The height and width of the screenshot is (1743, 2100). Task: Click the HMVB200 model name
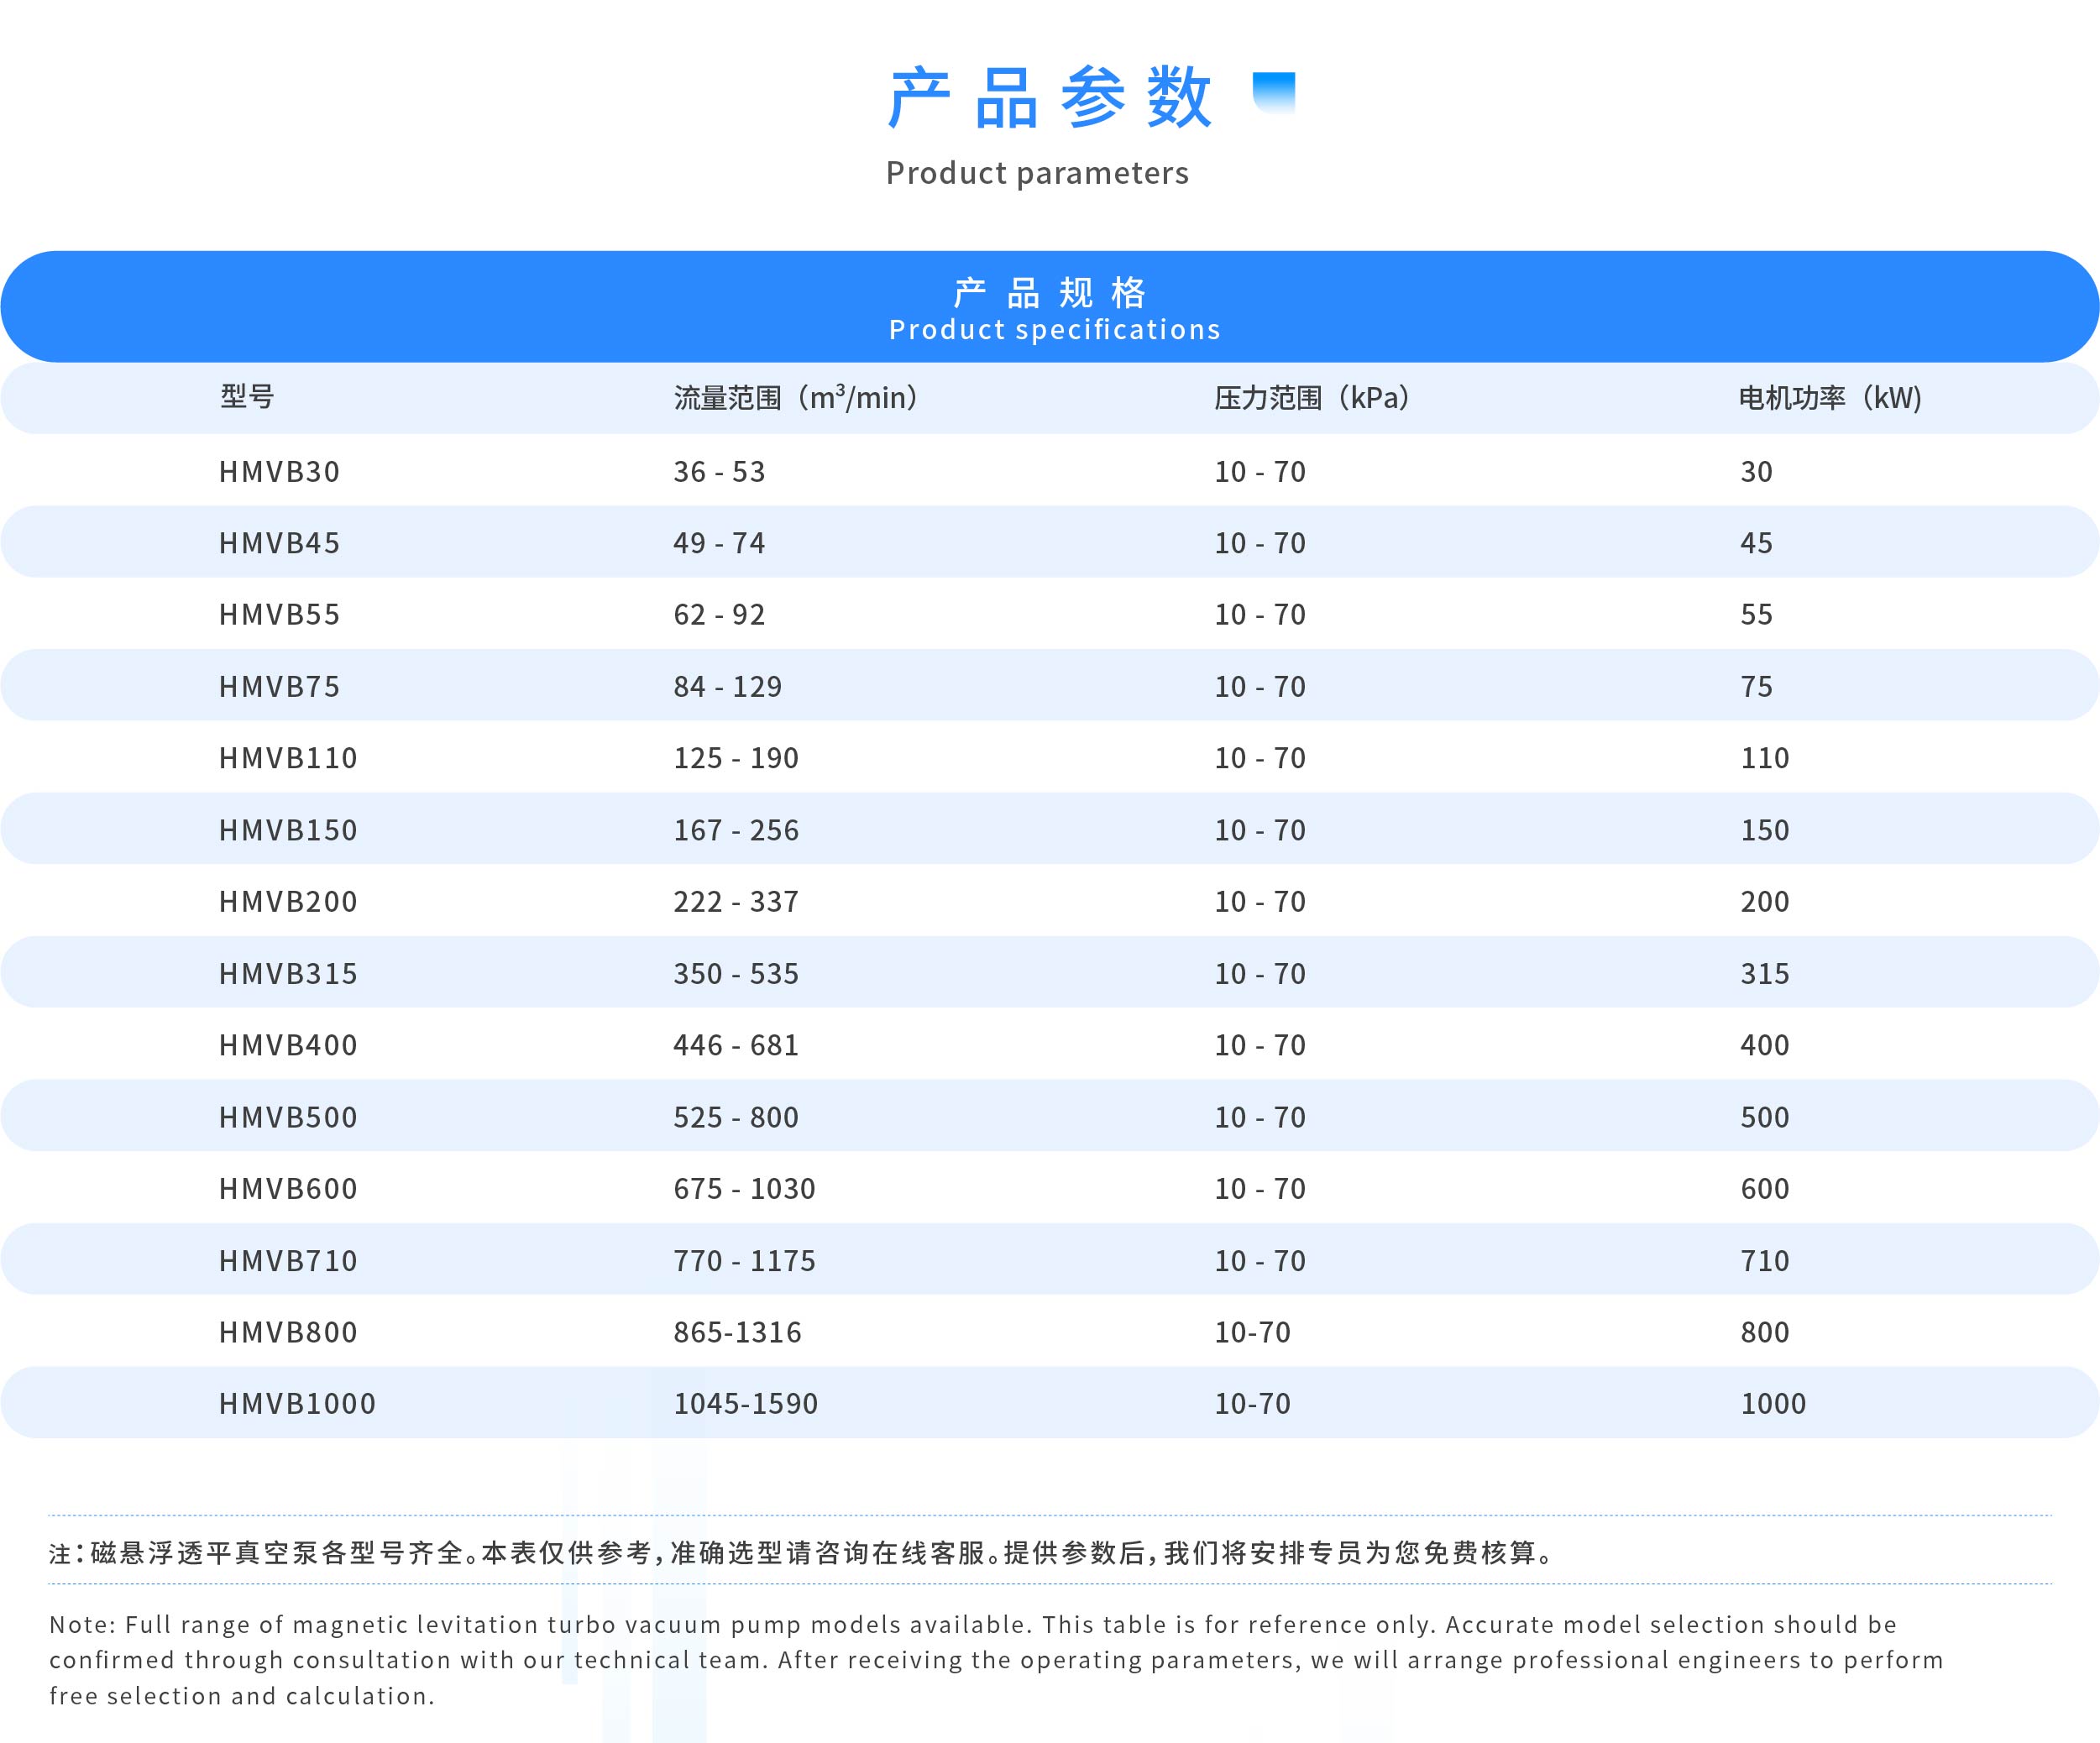(x=288, y=901)
